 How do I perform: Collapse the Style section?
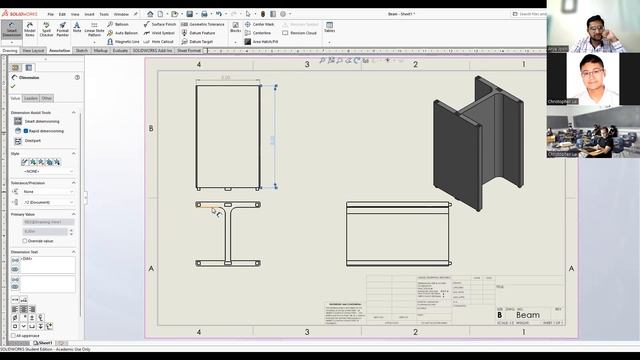[x=74, y=153]
